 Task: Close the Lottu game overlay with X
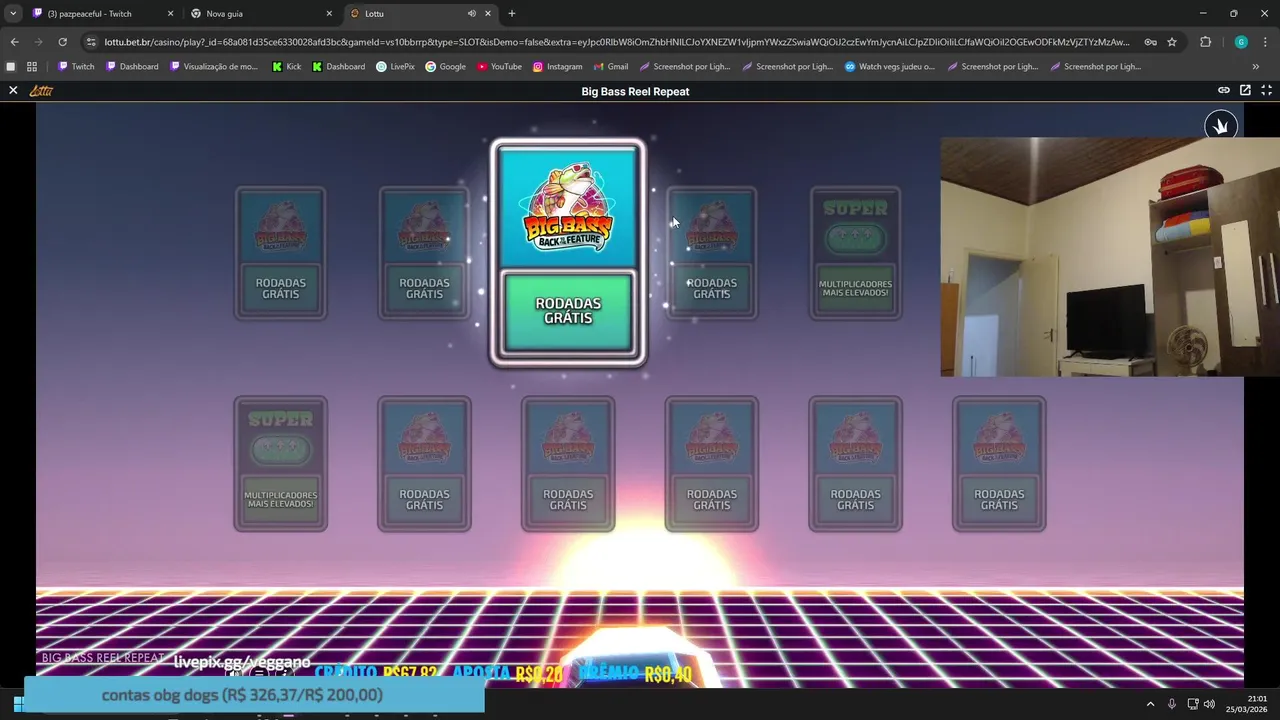pyautogui.click(x=13, y=90)
